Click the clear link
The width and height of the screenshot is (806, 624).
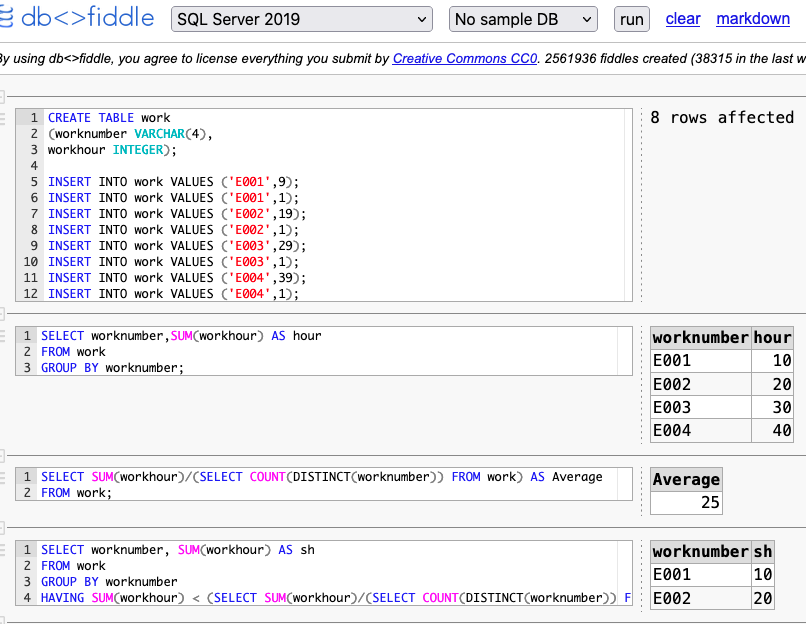(x=683, y=19)
